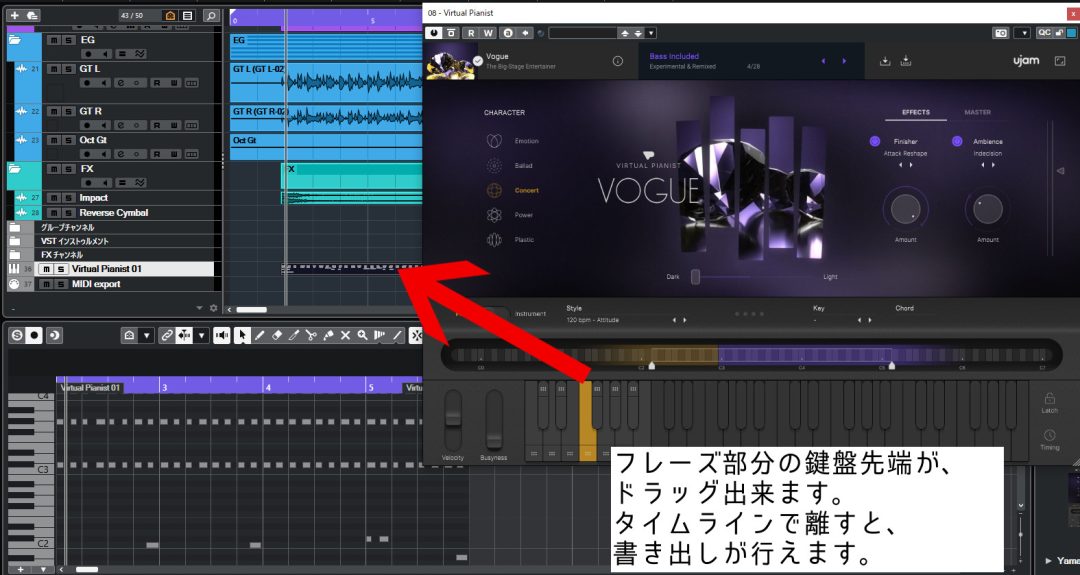Mute the GT L track
Image resolution: width=1080 pixels, height=575 pixels.
point(54,69)
